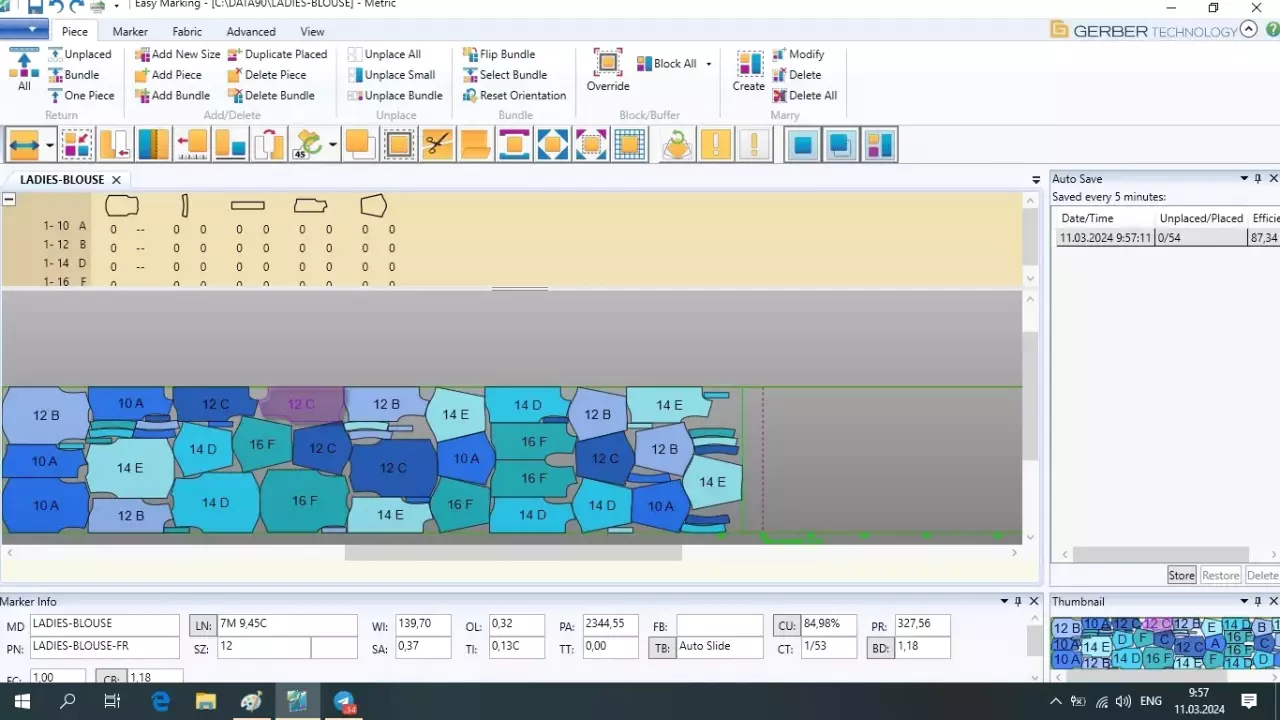1280x720 pixels.
Task: Expand the dropdown beside the 45 rotate tool
Action: click(333, 145)
